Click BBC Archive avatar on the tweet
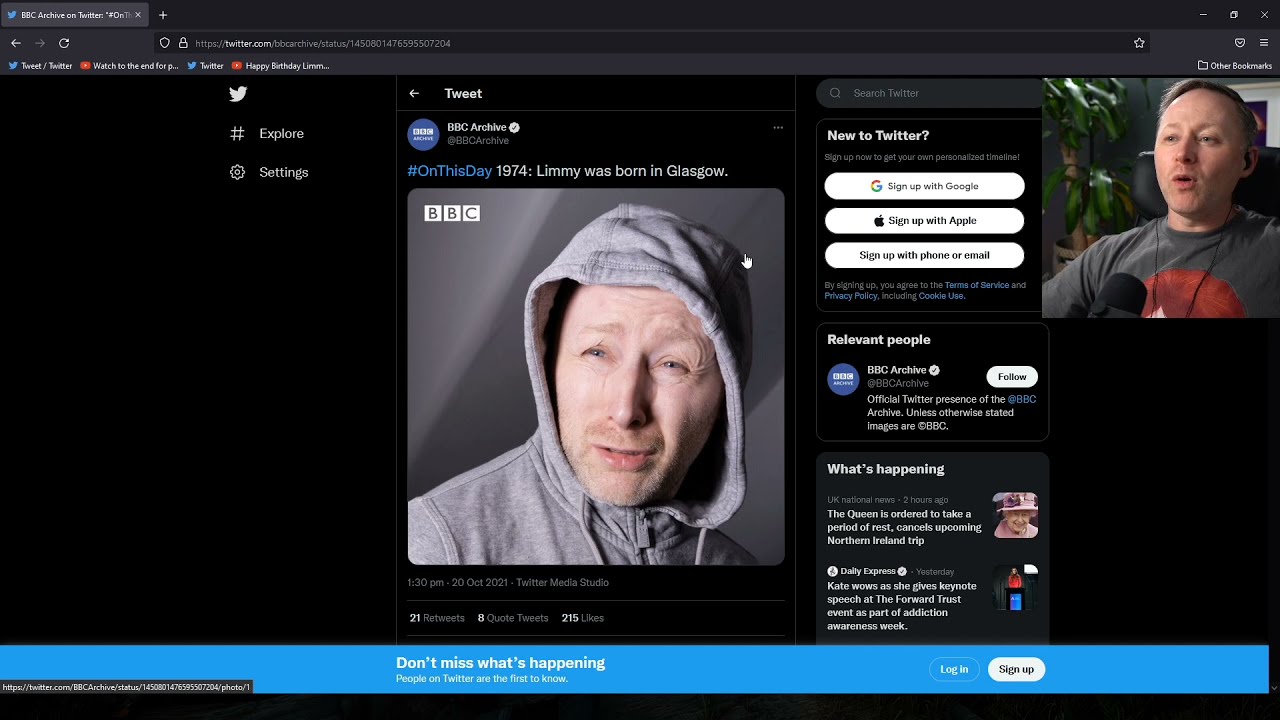This screenshot has width=1280, height=720. tap(423, 134)
